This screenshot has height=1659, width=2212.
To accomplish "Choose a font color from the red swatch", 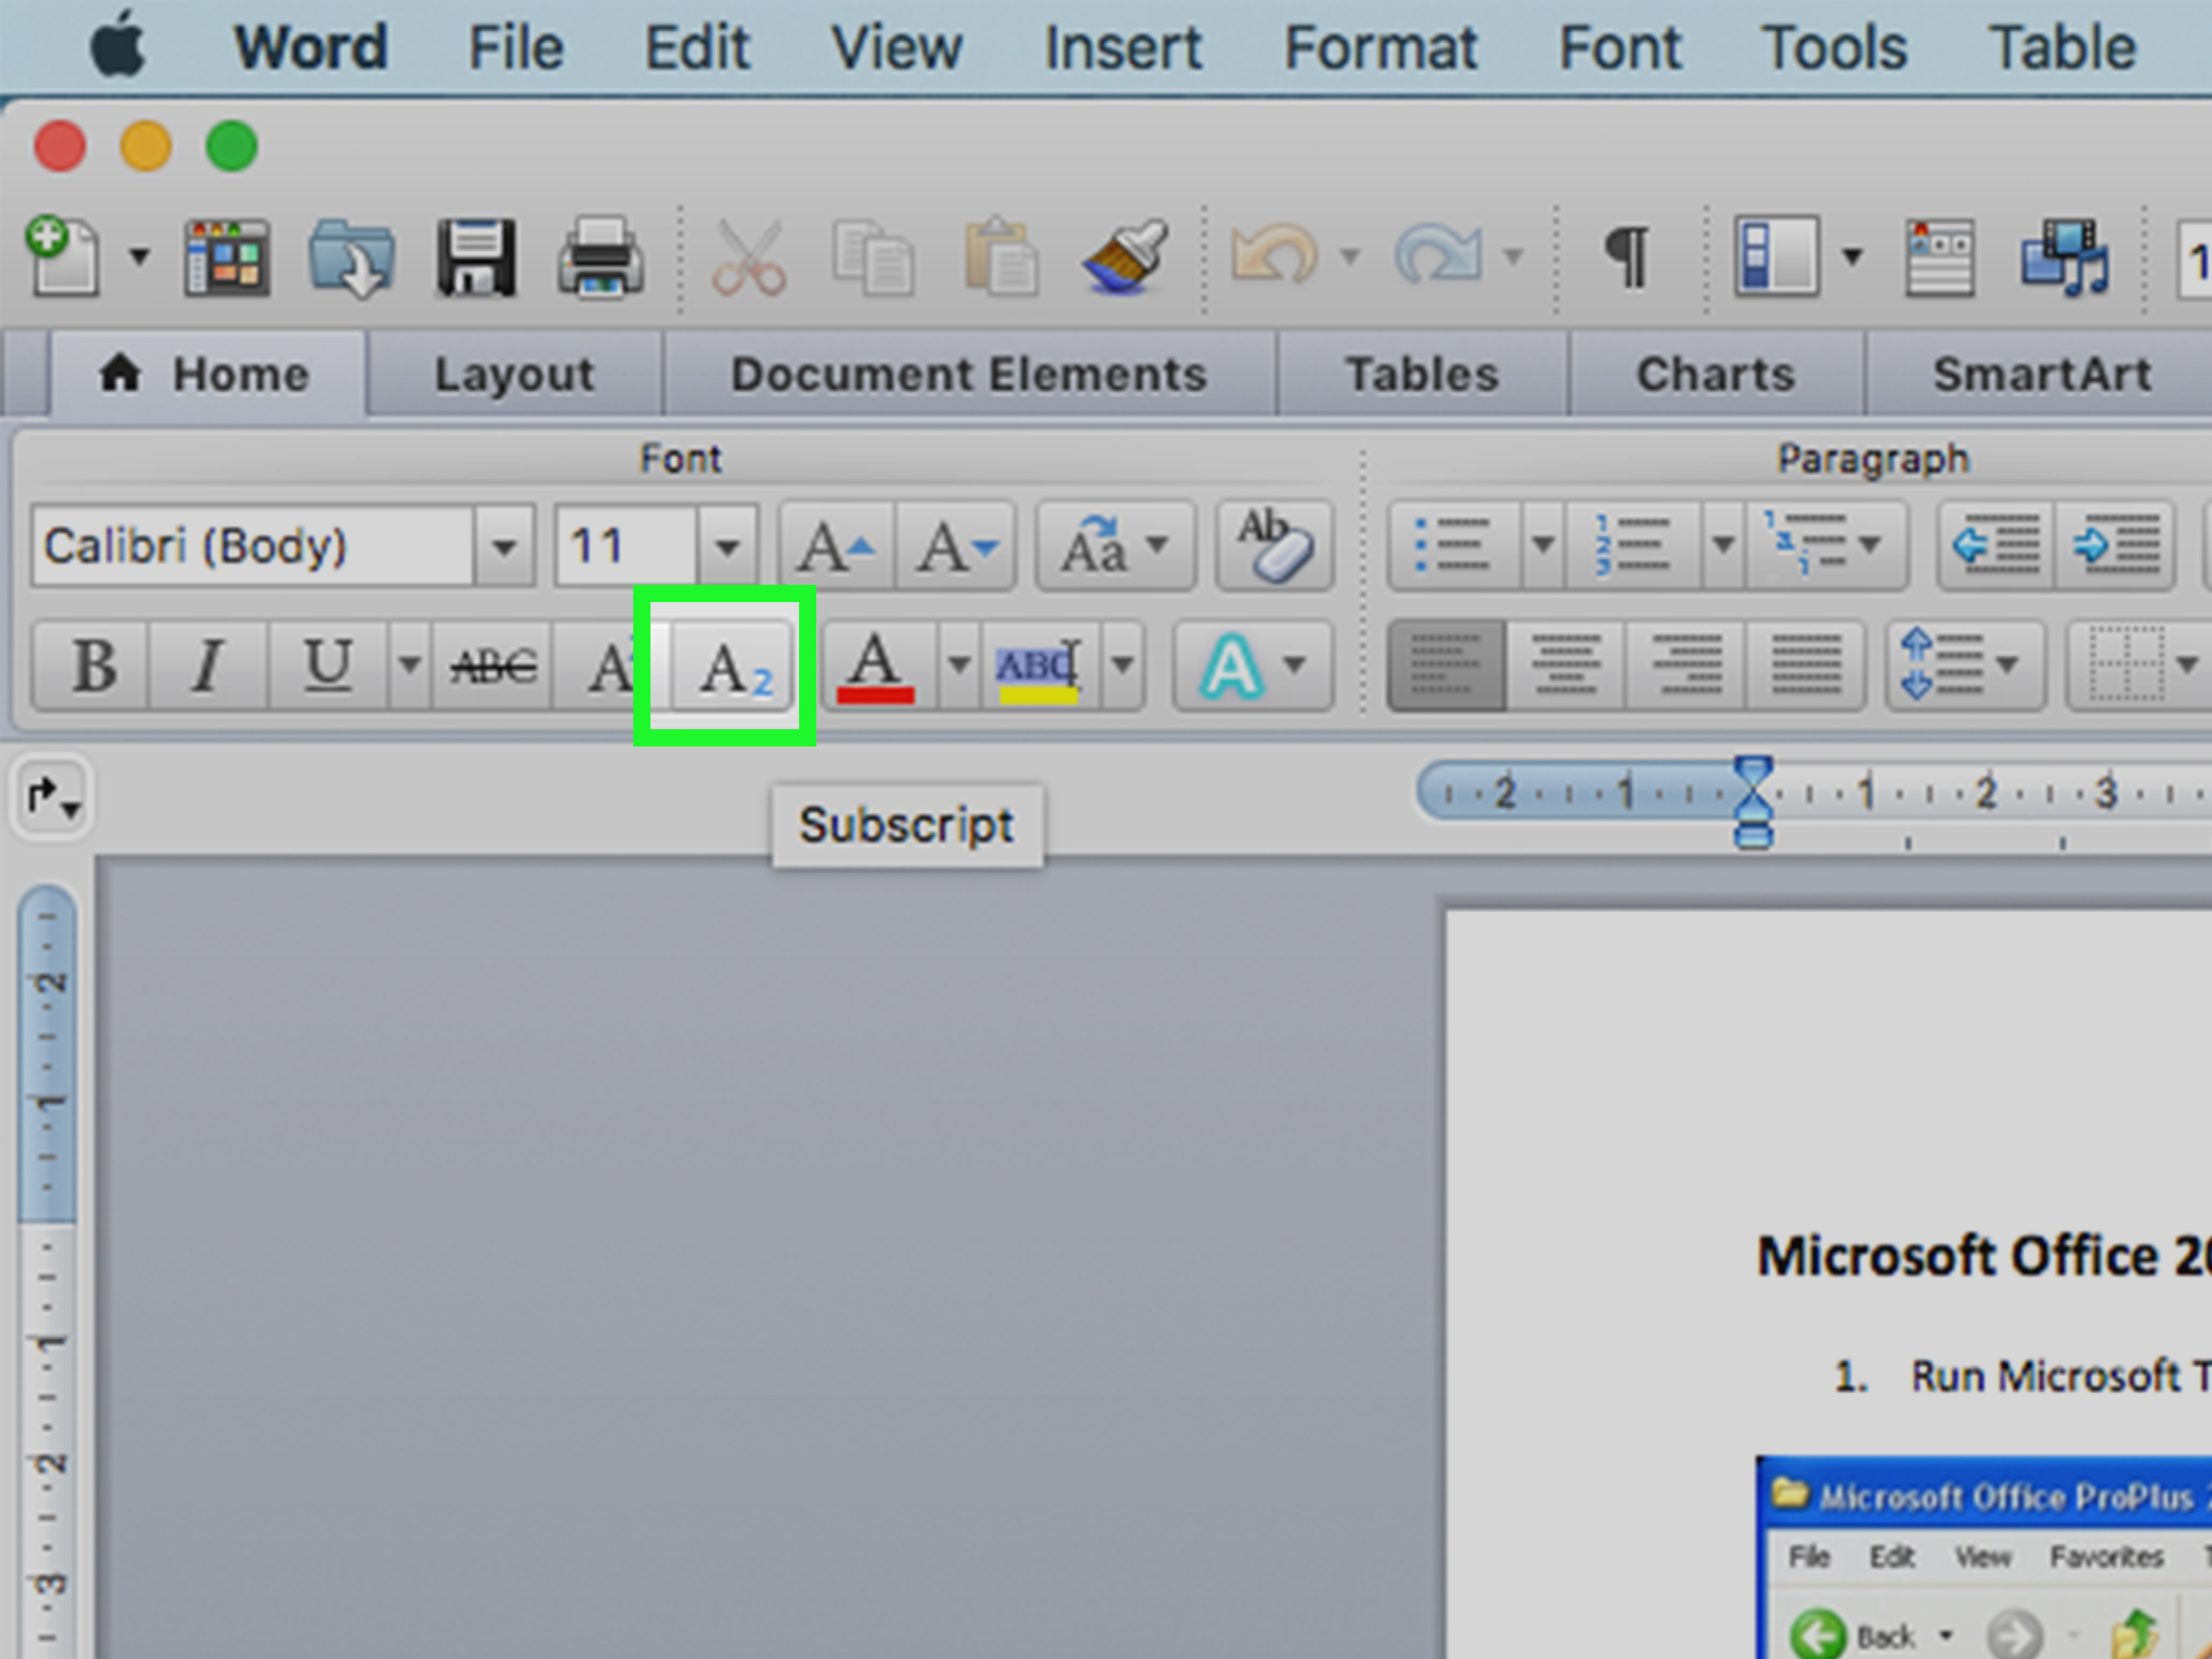I will (874, 665).
